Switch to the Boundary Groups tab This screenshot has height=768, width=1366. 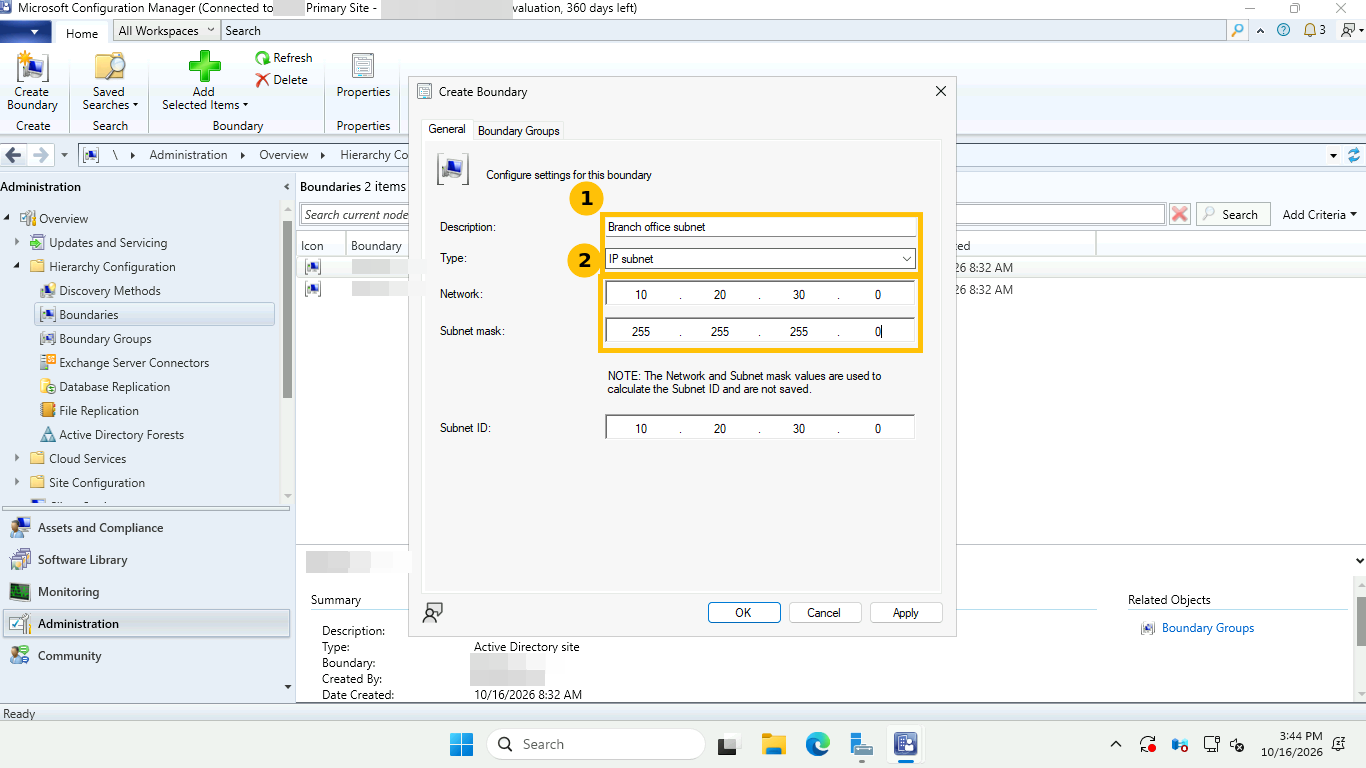[519, 130]
